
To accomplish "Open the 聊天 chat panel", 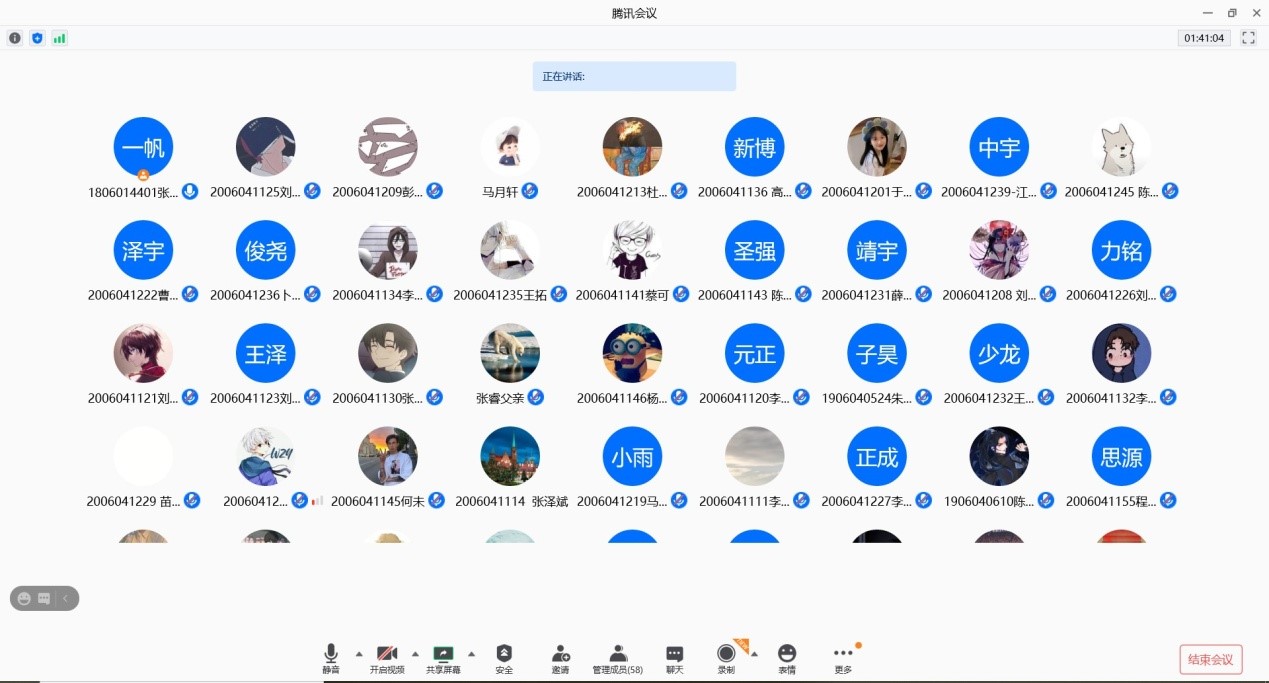I will pyautogui.click(x=675, y=657).
